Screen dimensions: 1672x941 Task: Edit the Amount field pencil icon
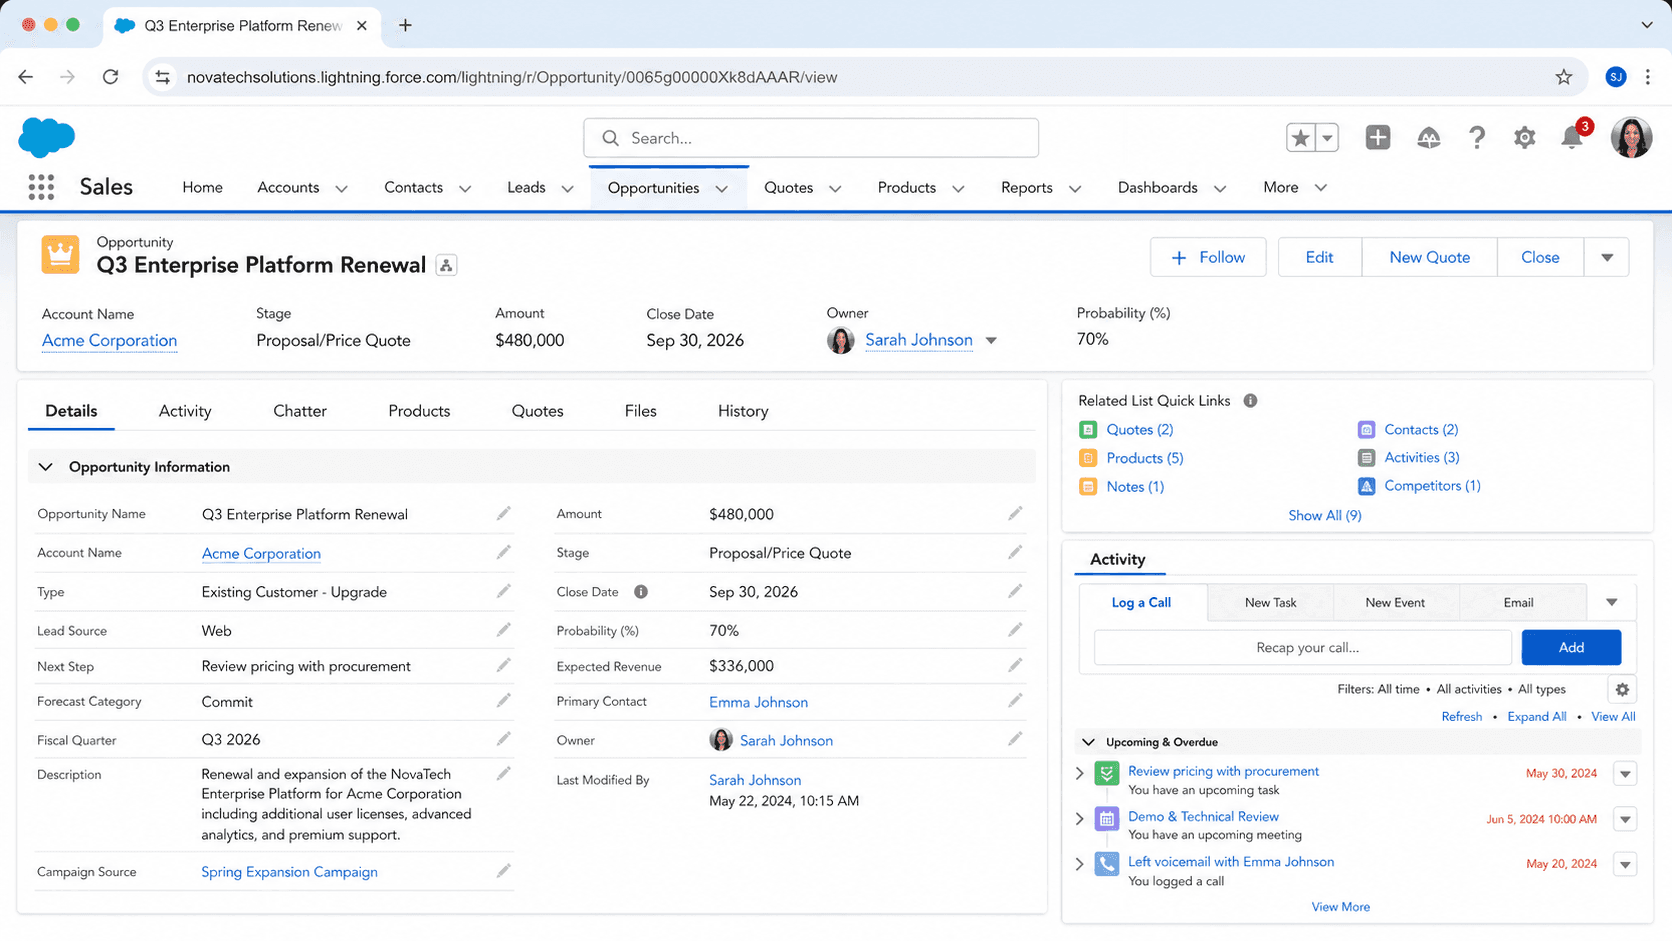[1015, 513]
